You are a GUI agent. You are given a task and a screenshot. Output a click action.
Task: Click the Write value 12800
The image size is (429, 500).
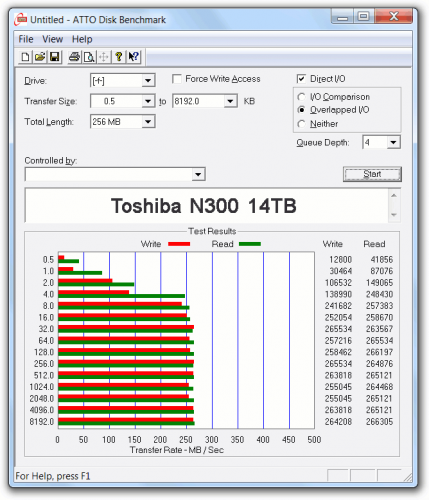[x=340, y=259]
